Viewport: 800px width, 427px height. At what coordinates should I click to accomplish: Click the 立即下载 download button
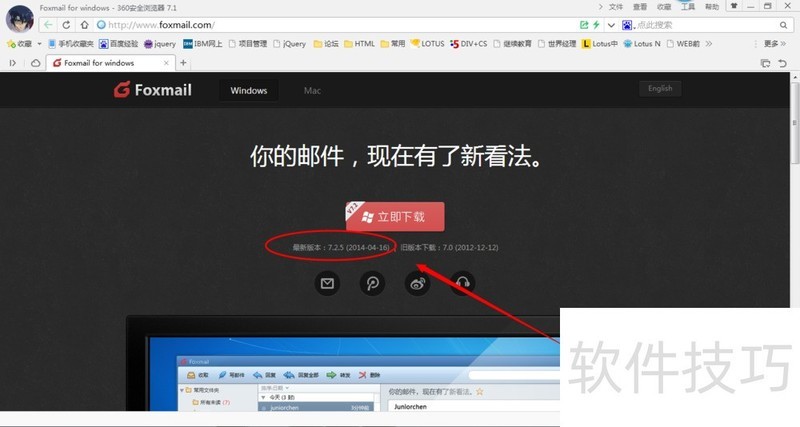point(395,216)
